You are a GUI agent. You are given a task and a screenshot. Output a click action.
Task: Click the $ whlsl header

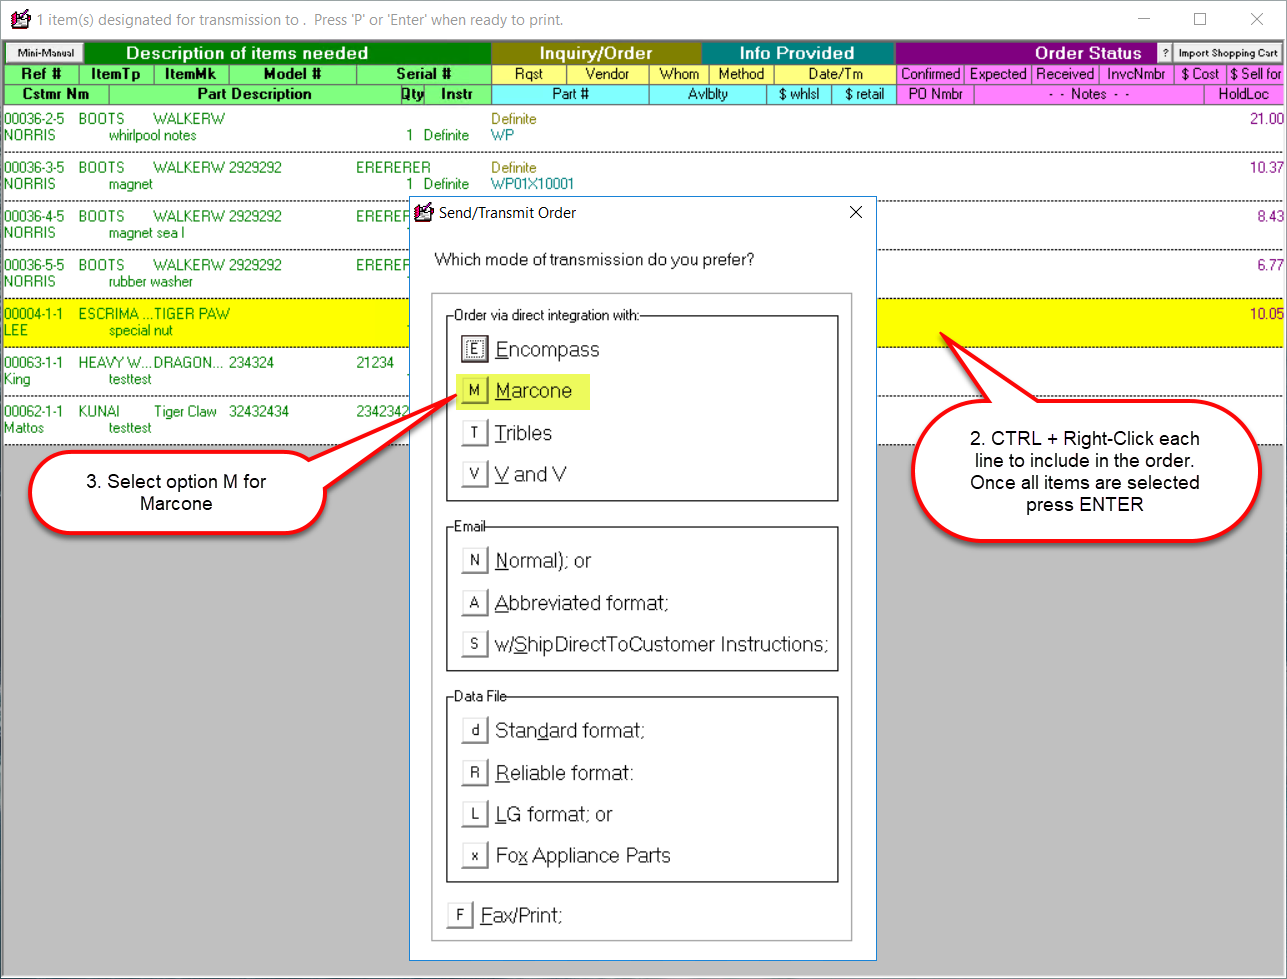798,94
